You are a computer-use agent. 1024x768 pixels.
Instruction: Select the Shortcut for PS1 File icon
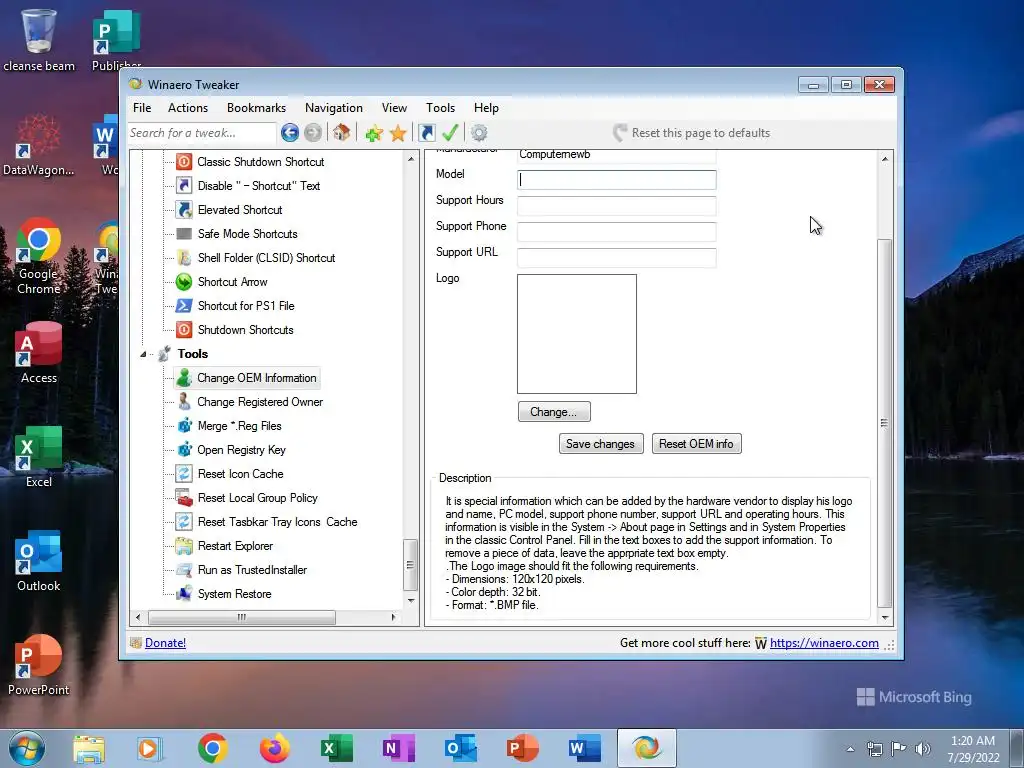click(x=184, y=306)
